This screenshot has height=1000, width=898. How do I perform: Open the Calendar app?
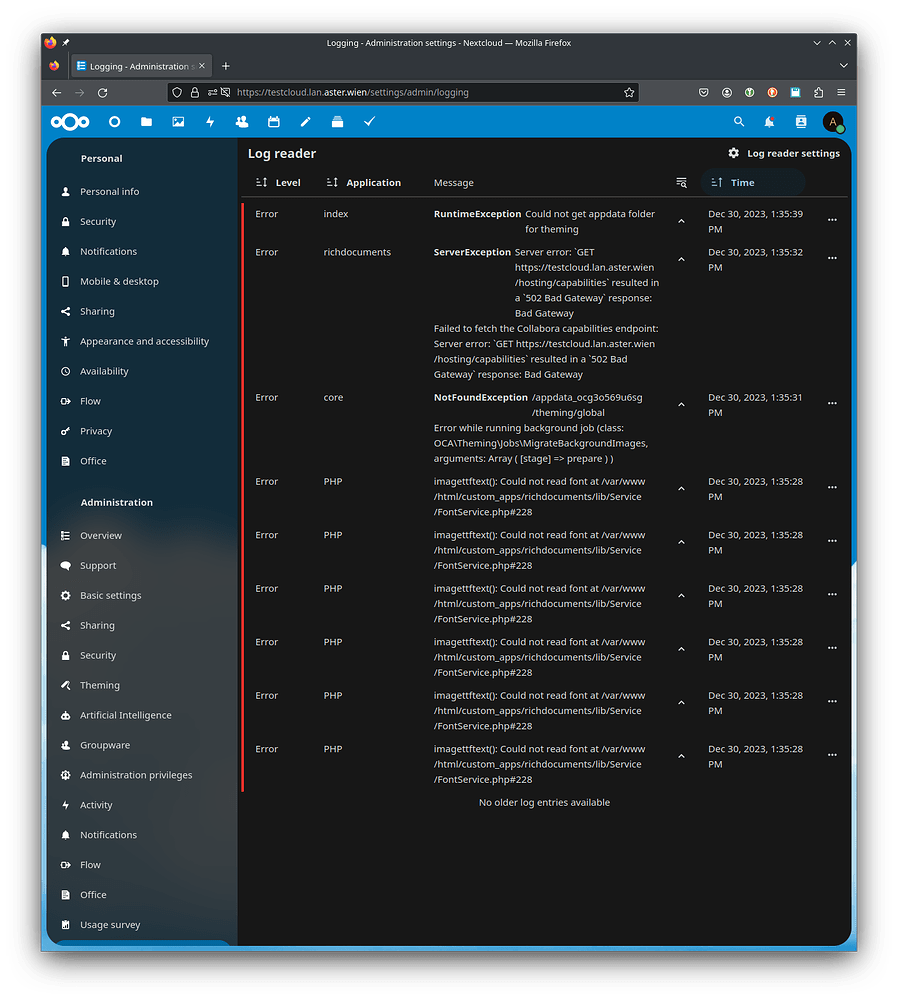[273, 121]
